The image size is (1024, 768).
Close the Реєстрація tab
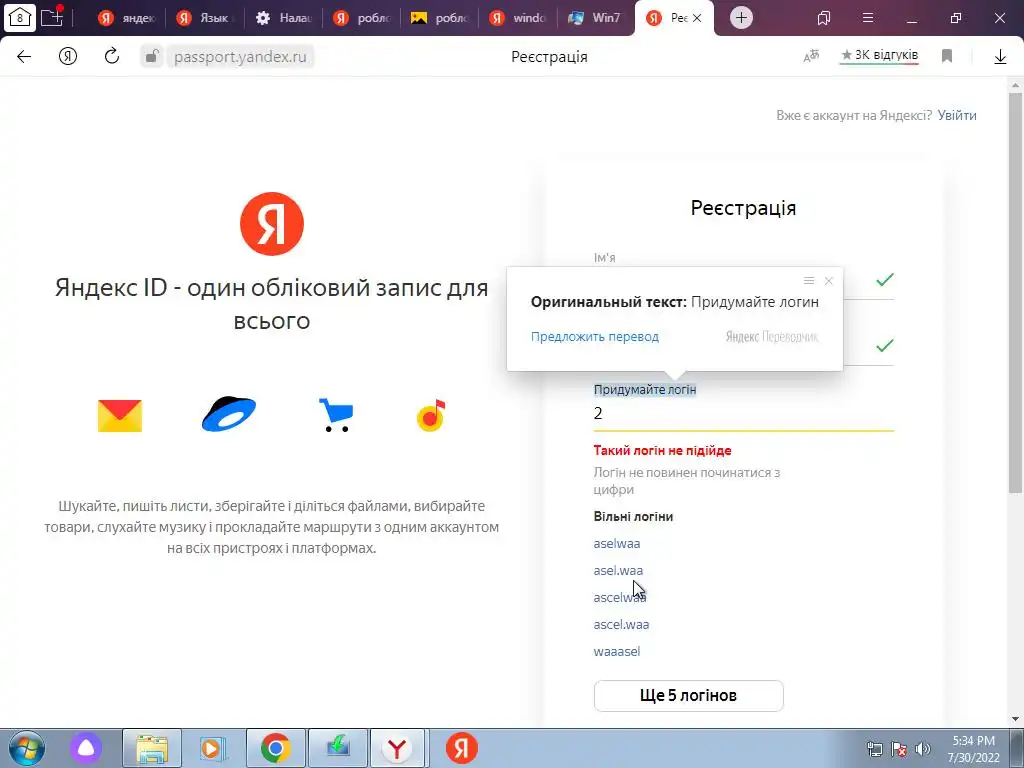coord(697,18)
